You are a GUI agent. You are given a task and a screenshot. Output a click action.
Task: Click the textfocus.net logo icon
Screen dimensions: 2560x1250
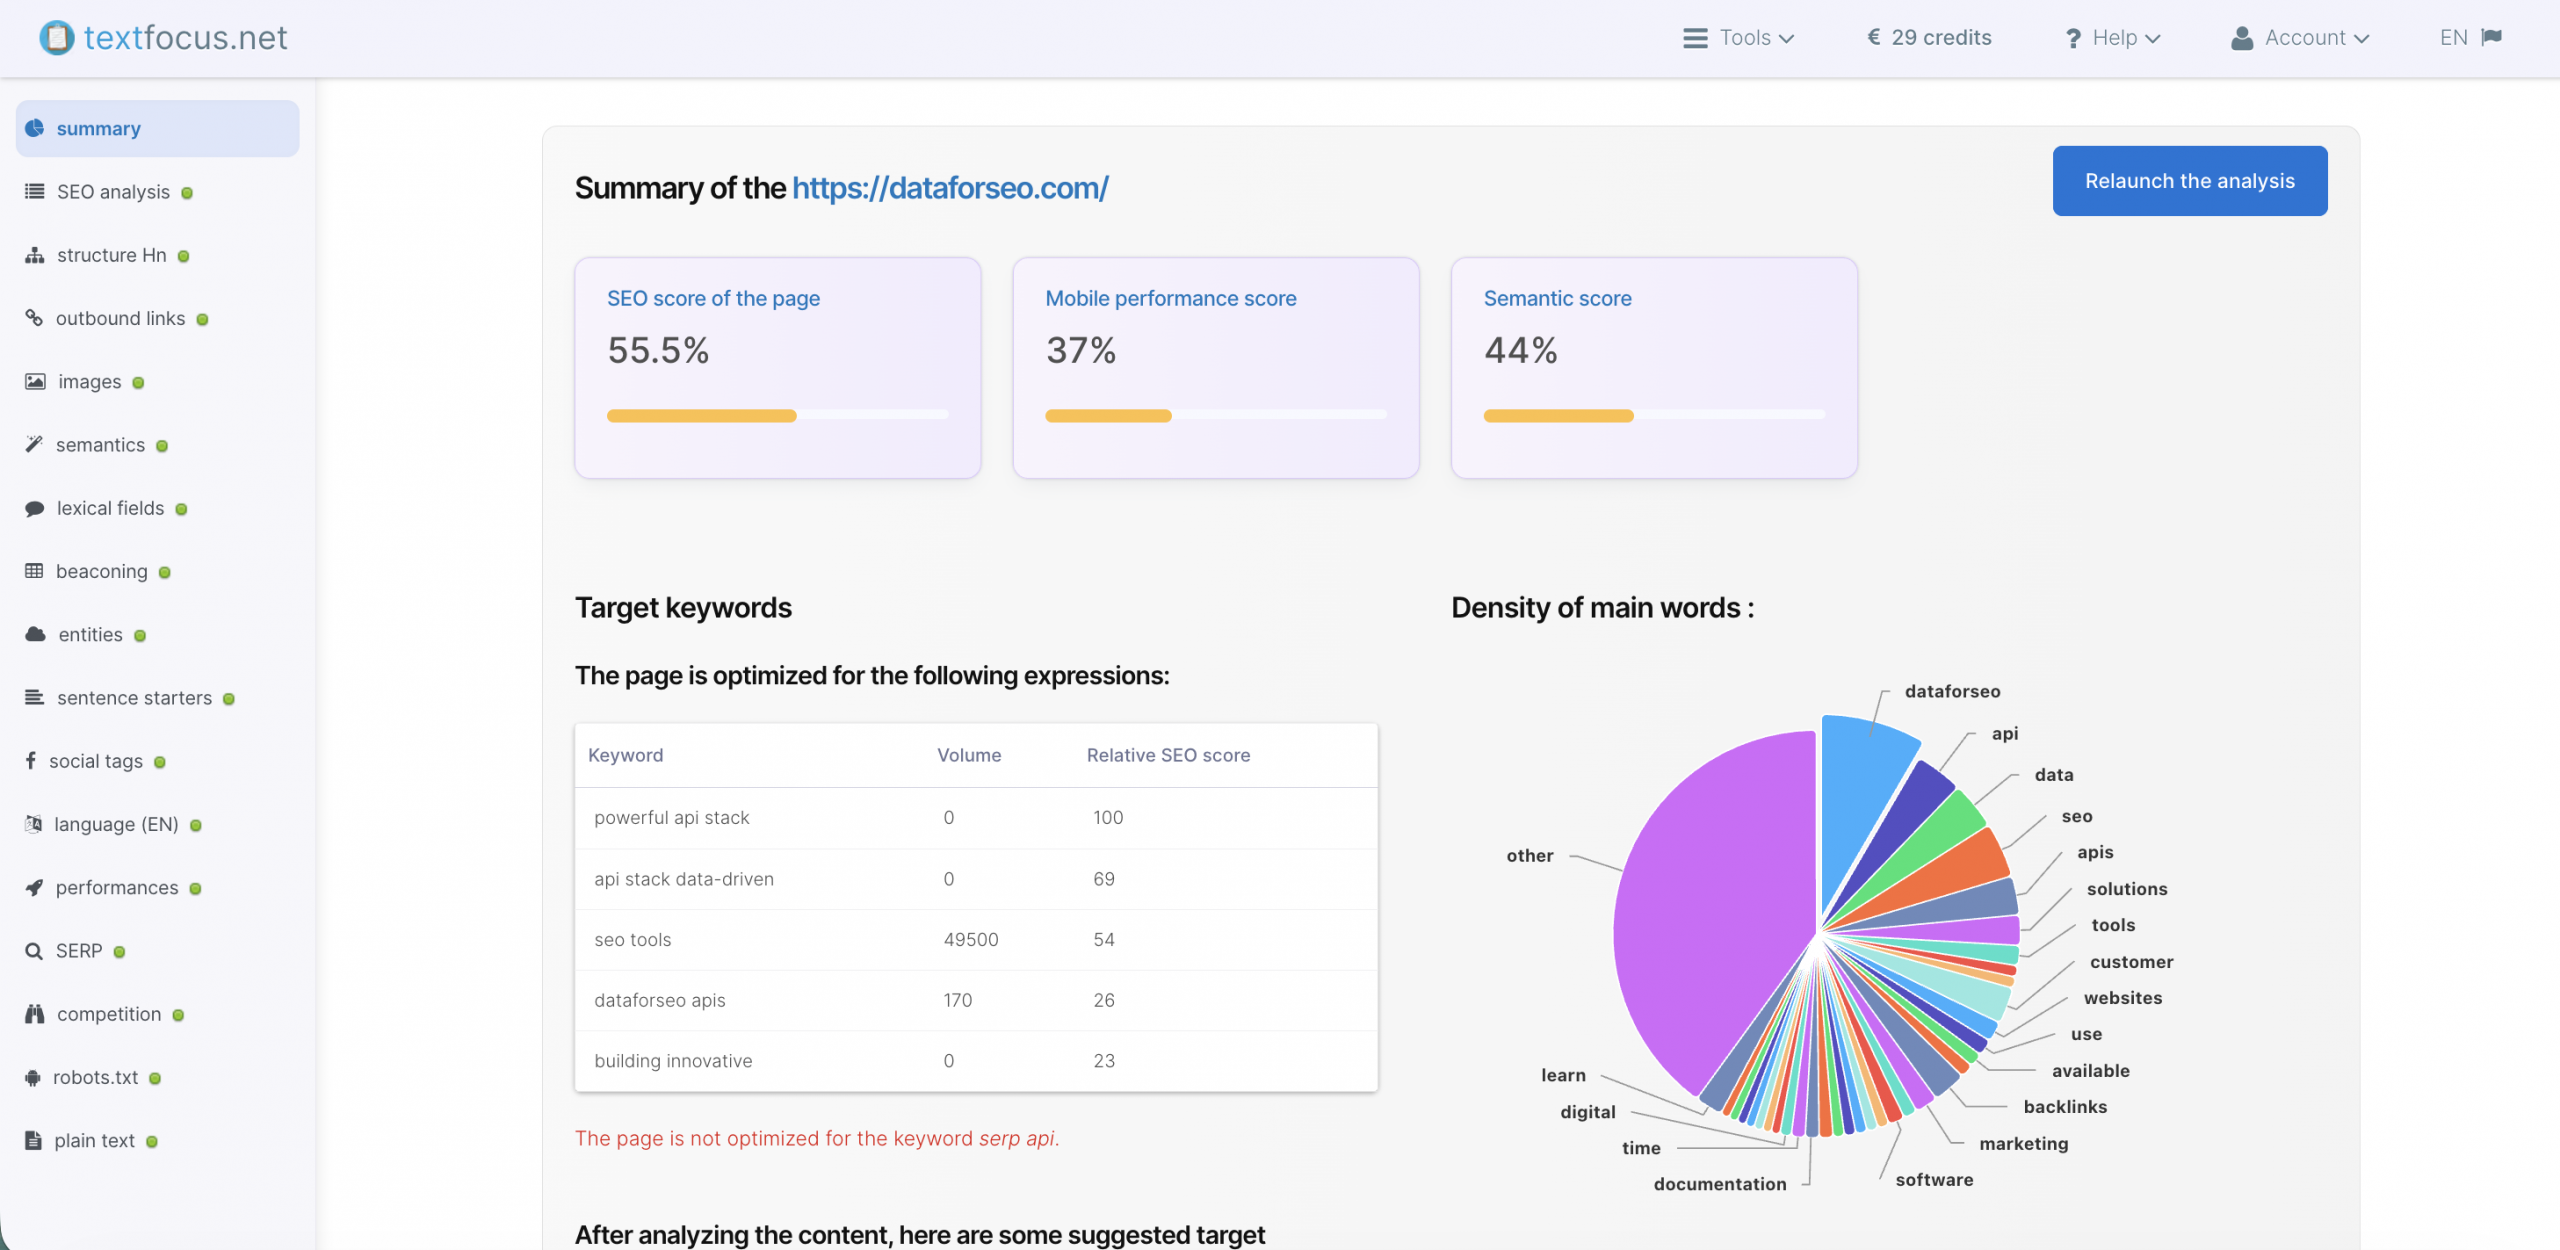click(56, 38)
